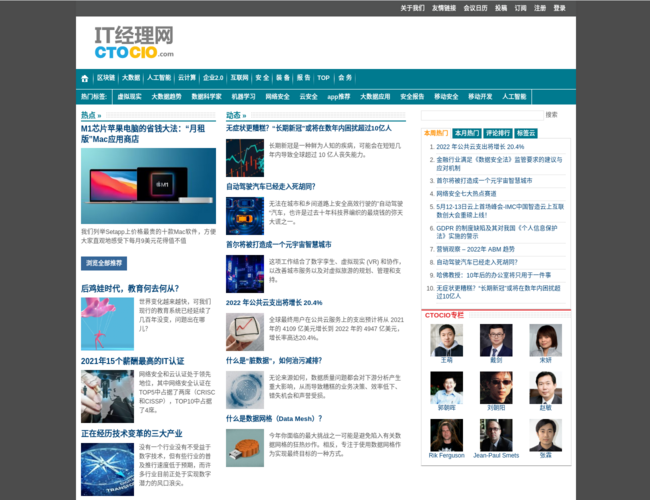
Task: Open 刘朝阳 columnist avatar
Action: (x=496, y=387)
